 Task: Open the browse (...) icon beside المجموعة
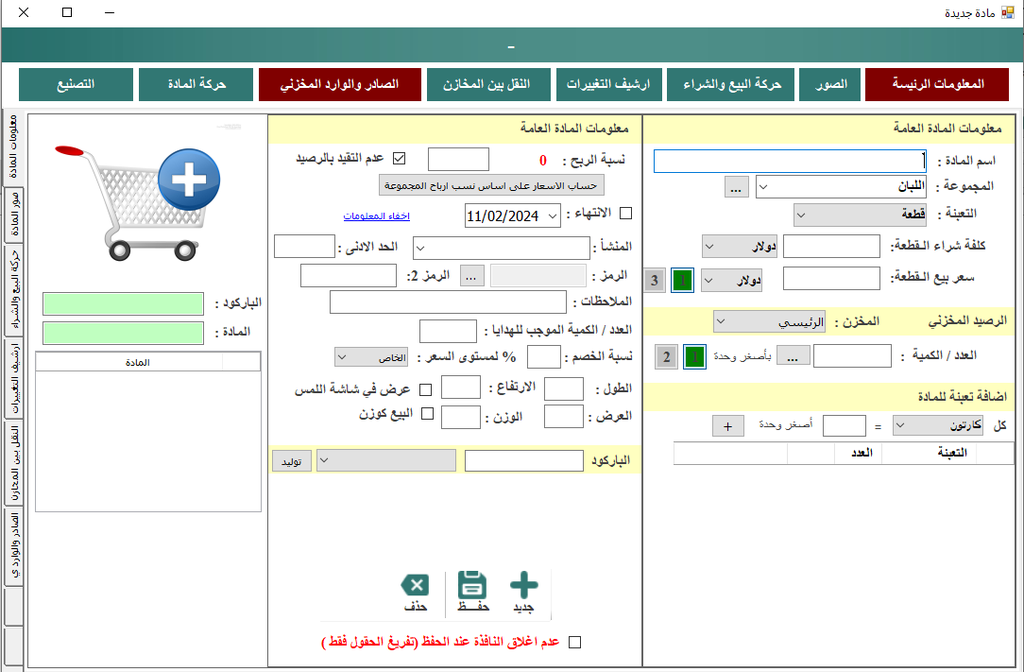click(736, 186)
